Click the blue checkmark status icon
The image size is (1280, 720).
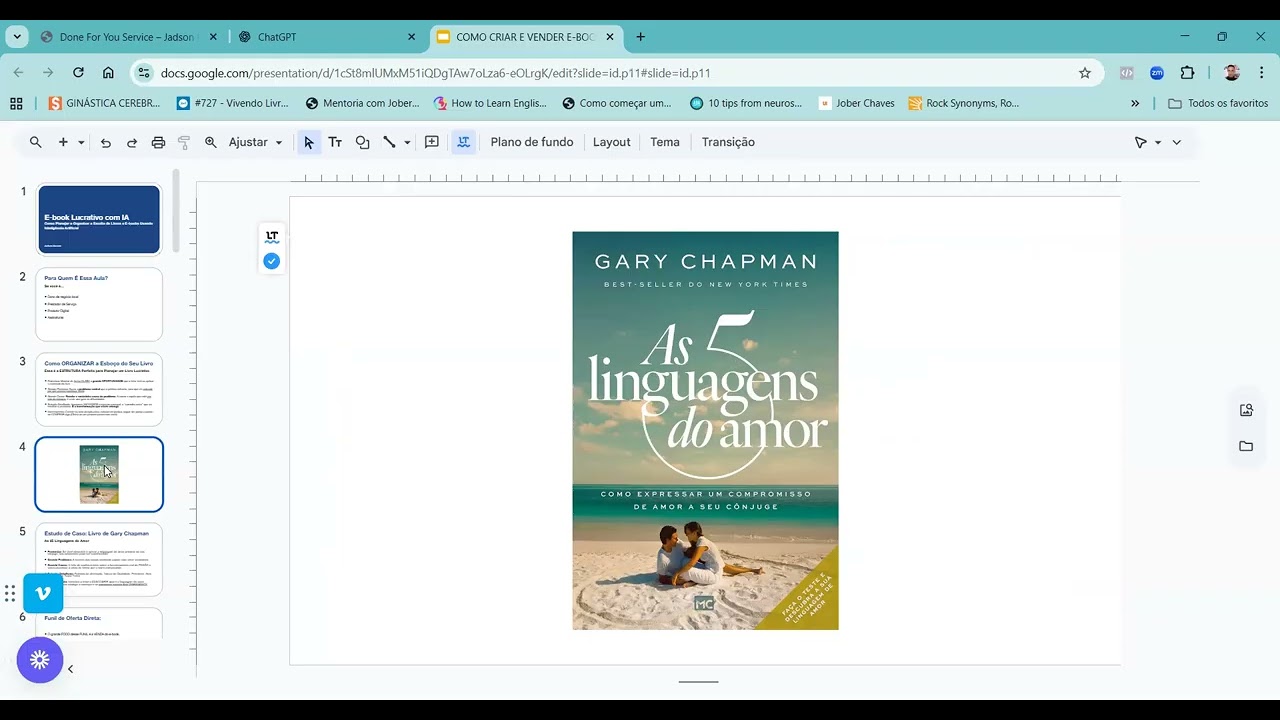click(x=272, y=261)
